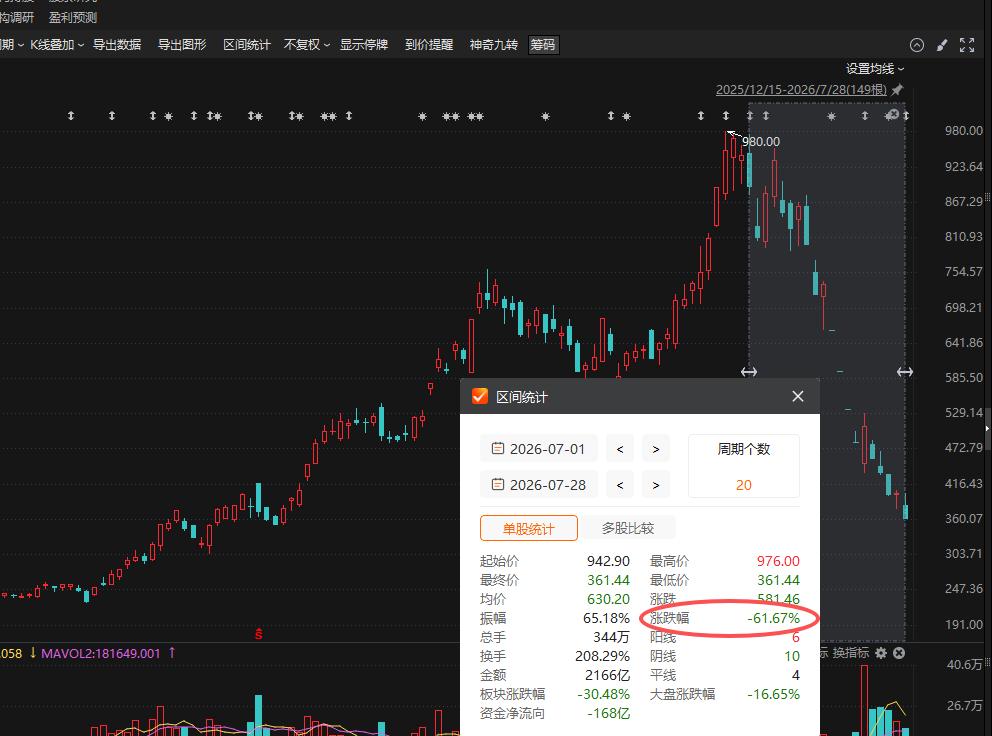Click 板块涨跌幅 value -30.48%
The height and width of the screenshot is (736, 992).
604,694
